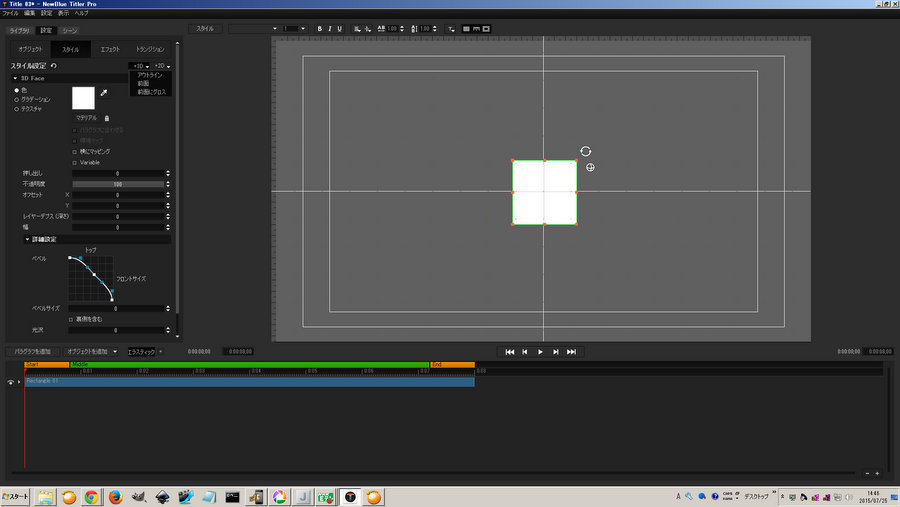Click the rotate handle near the rectangle
This screenshot has width=900, height=507.
pos(585,151)
